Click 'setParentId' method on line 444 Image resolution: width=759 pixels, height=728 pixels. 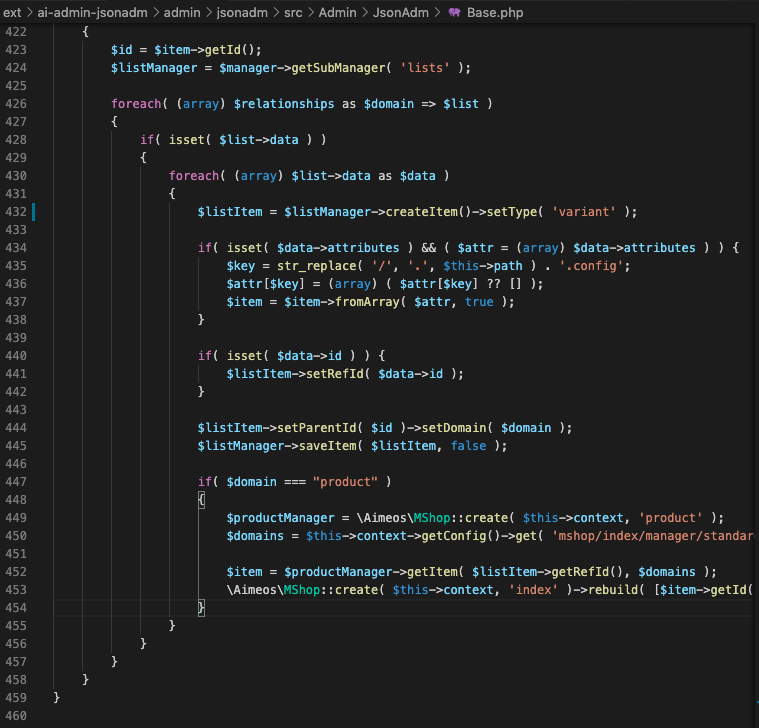[x=317, y=428]
